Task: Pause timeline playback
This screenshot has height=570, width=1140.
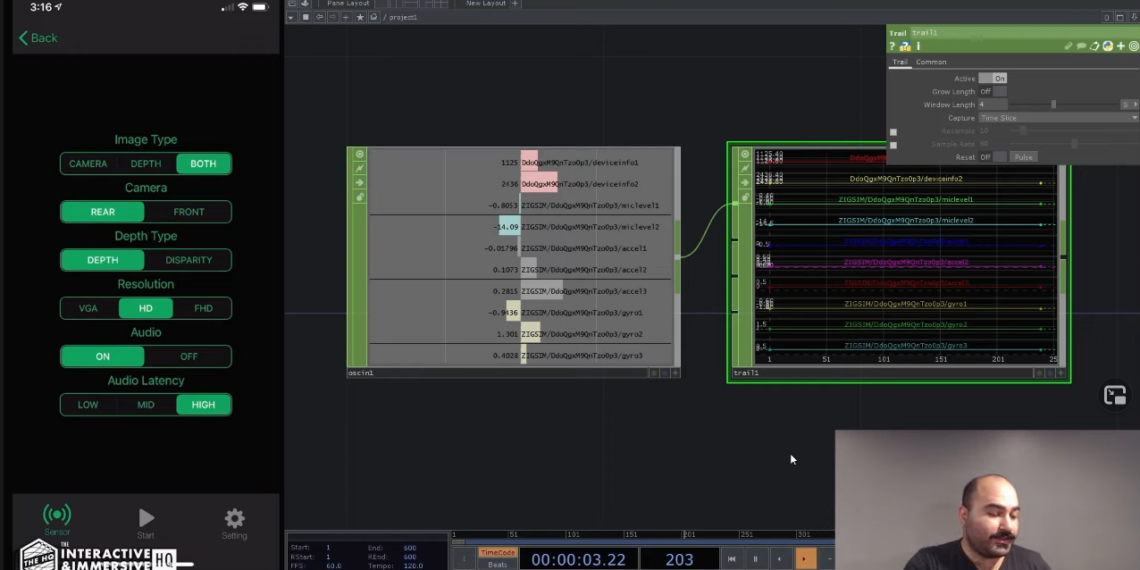Action: (x=755, y=559)
